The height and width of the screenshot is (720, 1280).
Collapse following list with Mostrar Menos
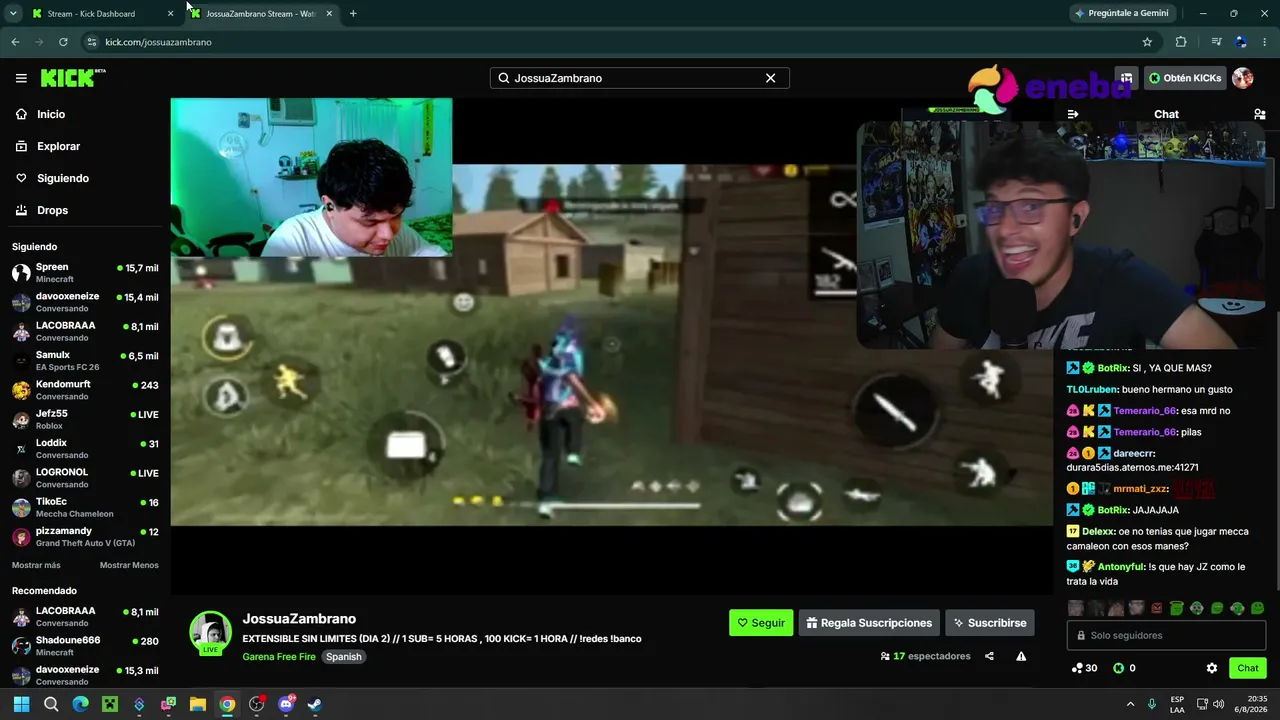129,565
